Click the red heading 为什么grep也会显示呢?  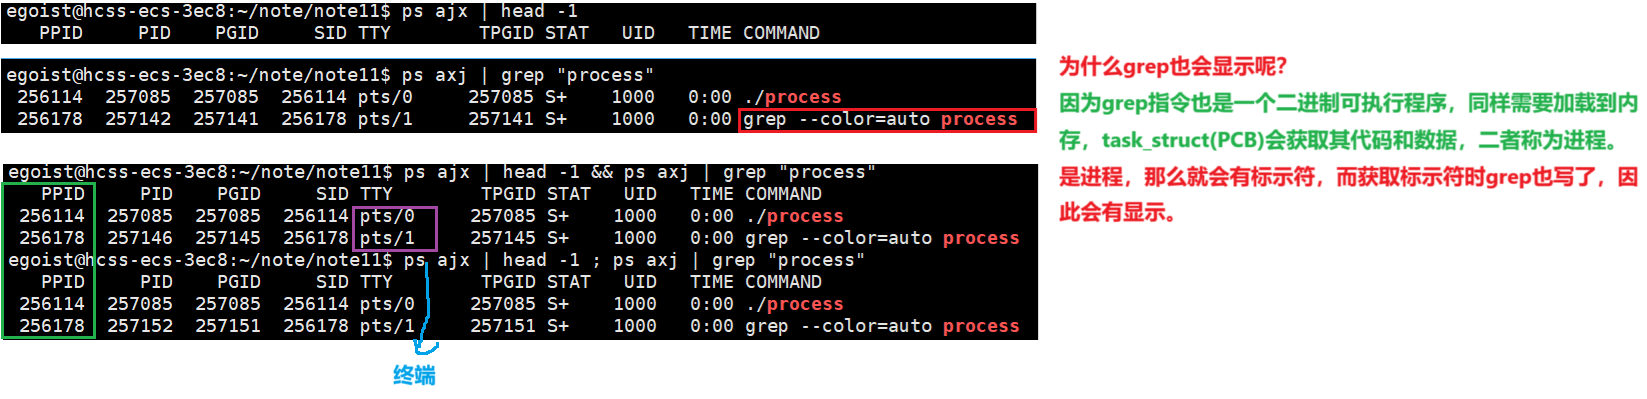(1173, 67)
